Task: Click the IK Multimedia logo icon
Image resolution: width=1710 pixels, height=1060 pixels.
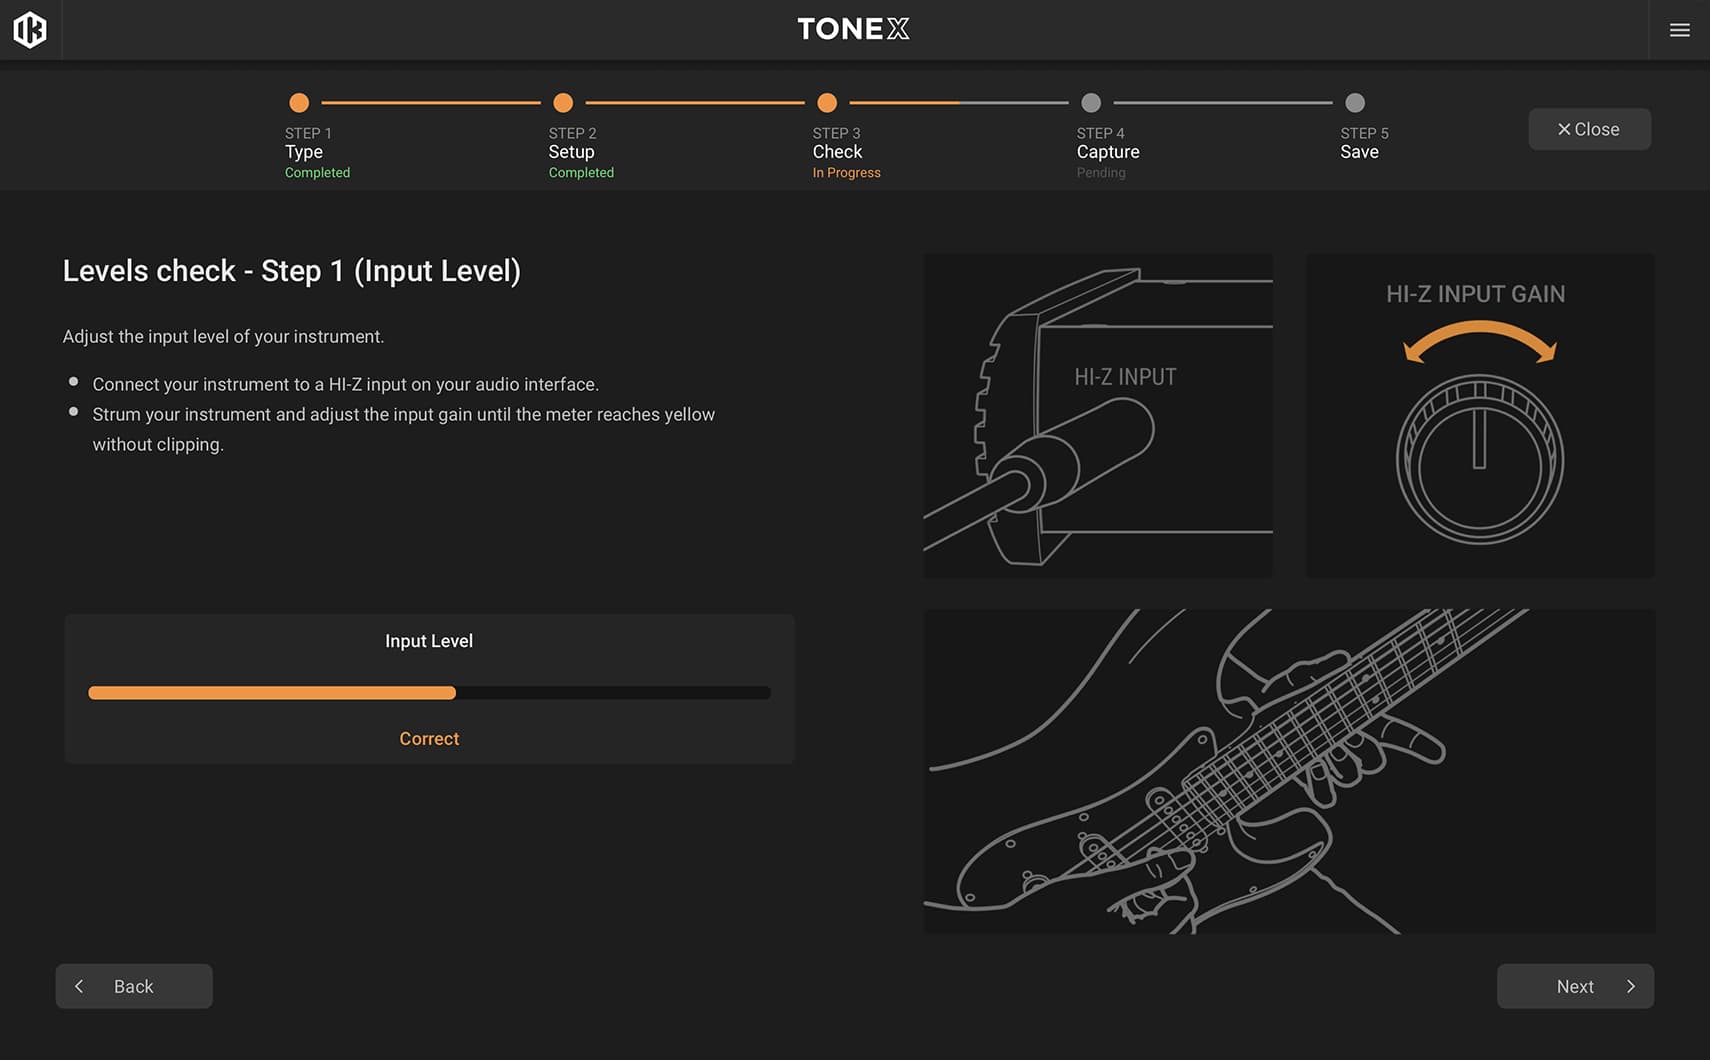Action: coord(30,30)
